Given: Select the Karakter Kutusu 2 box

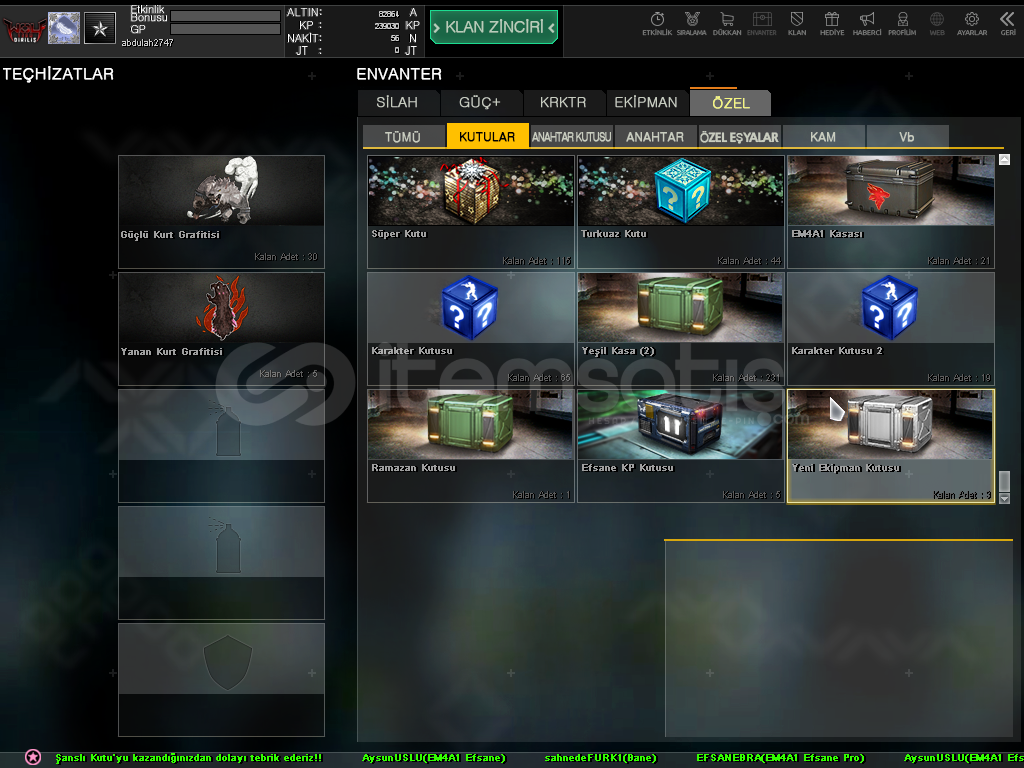Looking at the screenshot, I should pyautogui.click(x=891, y=328).
